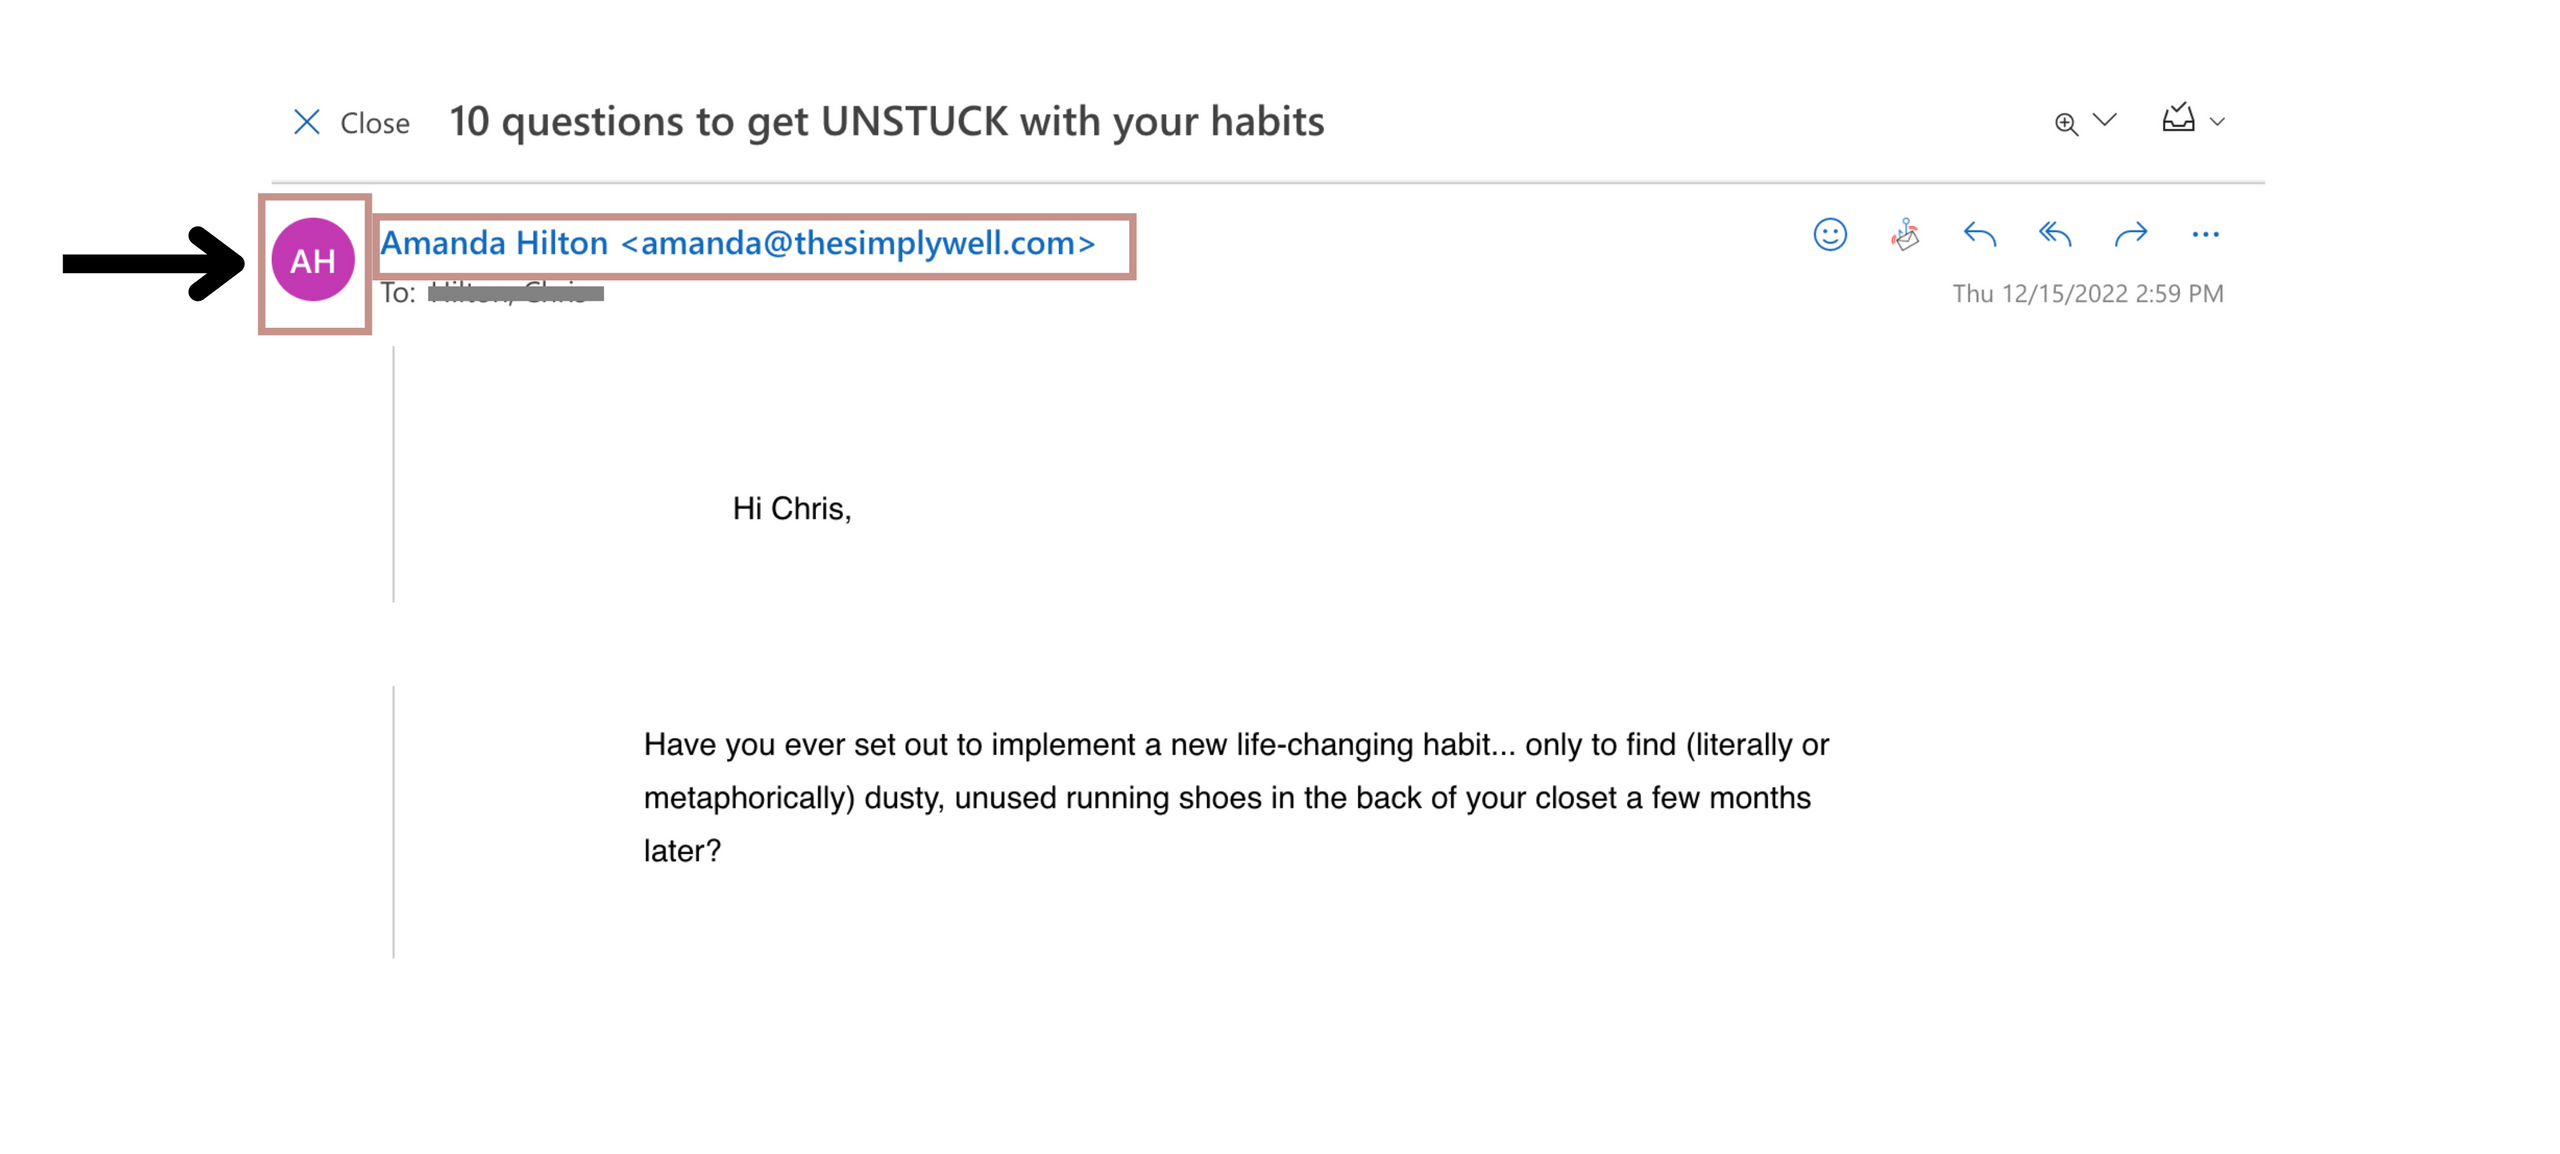The width and height of the screenshot is (2560, 1154).
Task: Expand the zoom options chevron
Action: [x=2104, y=121]
